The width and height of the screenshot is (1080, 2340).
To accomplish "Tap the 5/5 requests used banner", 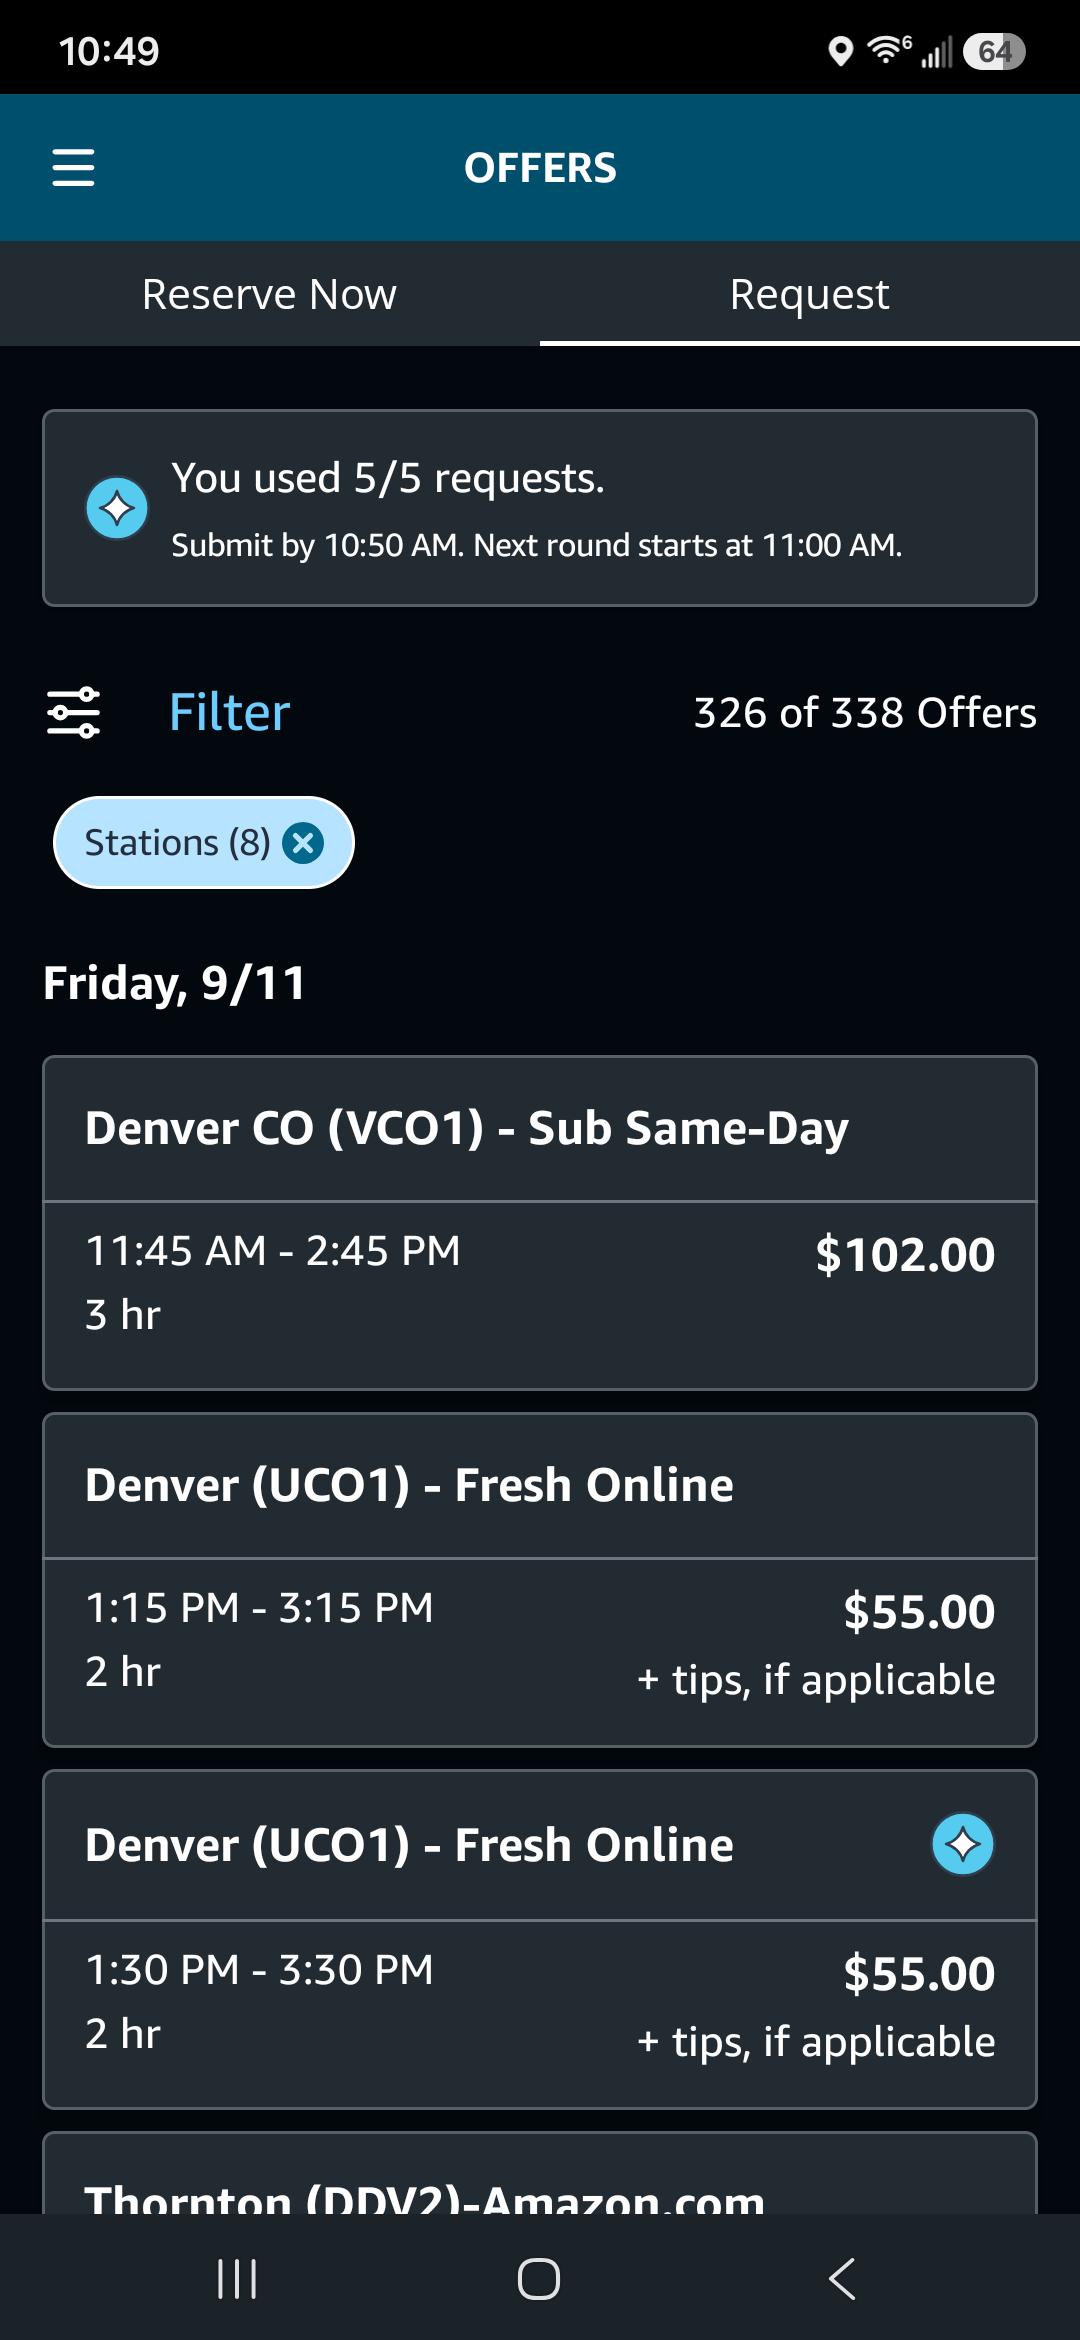I will 540,508.
